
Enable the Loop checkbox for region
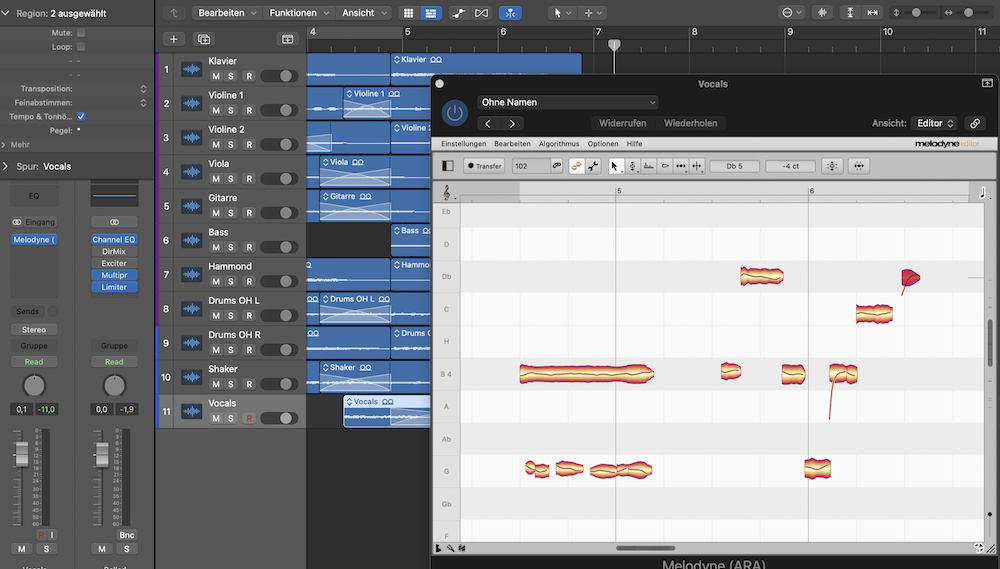tap(81, 47)
